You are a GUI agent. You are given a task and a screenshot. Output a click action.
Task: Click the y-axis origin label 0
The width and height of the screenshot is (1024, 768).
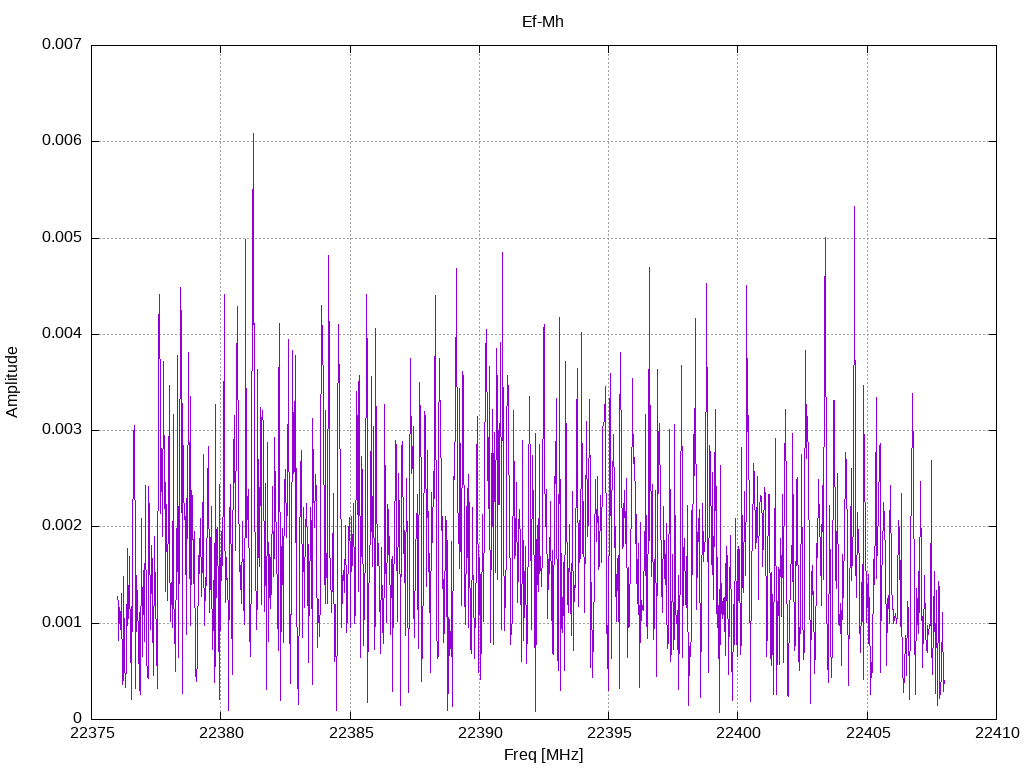(x=77, y=719)
